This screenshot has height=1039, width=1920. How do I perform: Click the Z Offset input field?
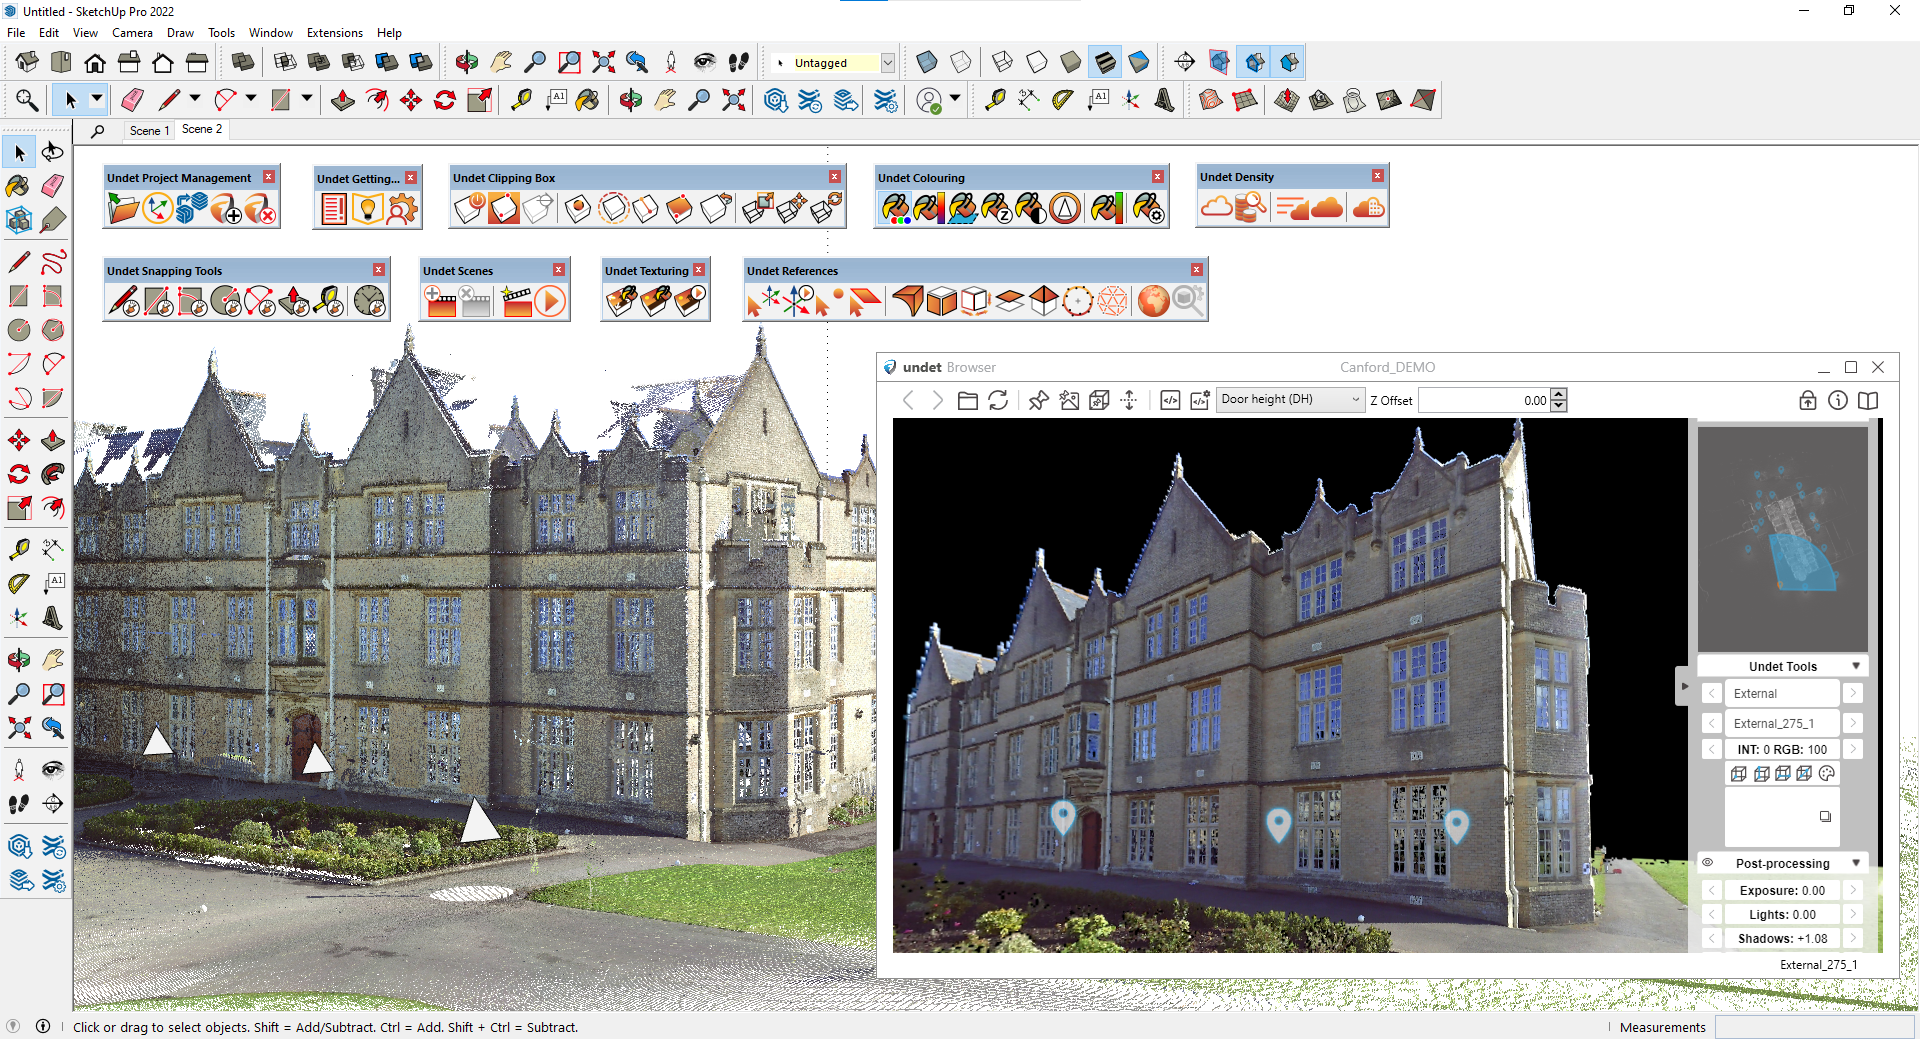tap(1484, 400)
